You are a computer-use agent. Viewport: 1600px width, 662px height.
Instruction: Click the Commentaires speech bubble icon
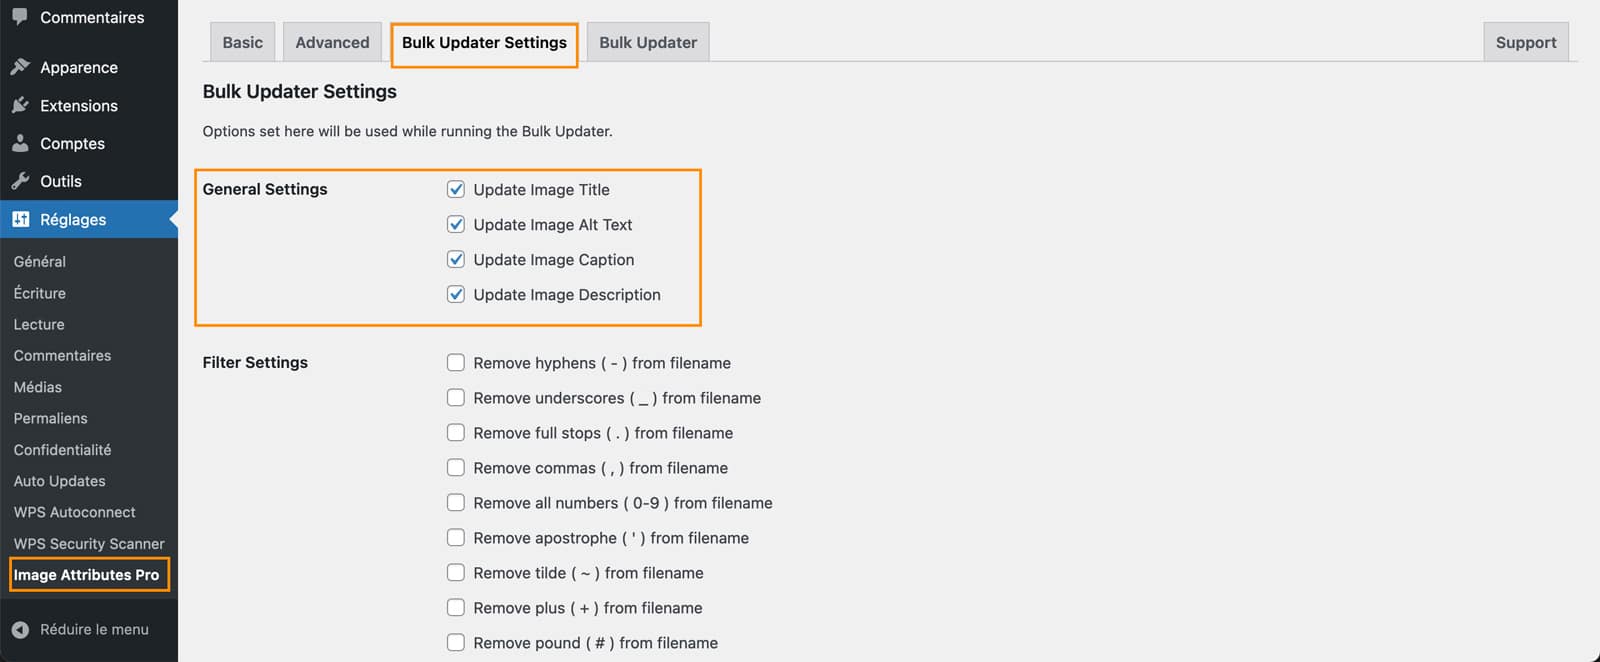pyautogui.click(x=20, y=17)
